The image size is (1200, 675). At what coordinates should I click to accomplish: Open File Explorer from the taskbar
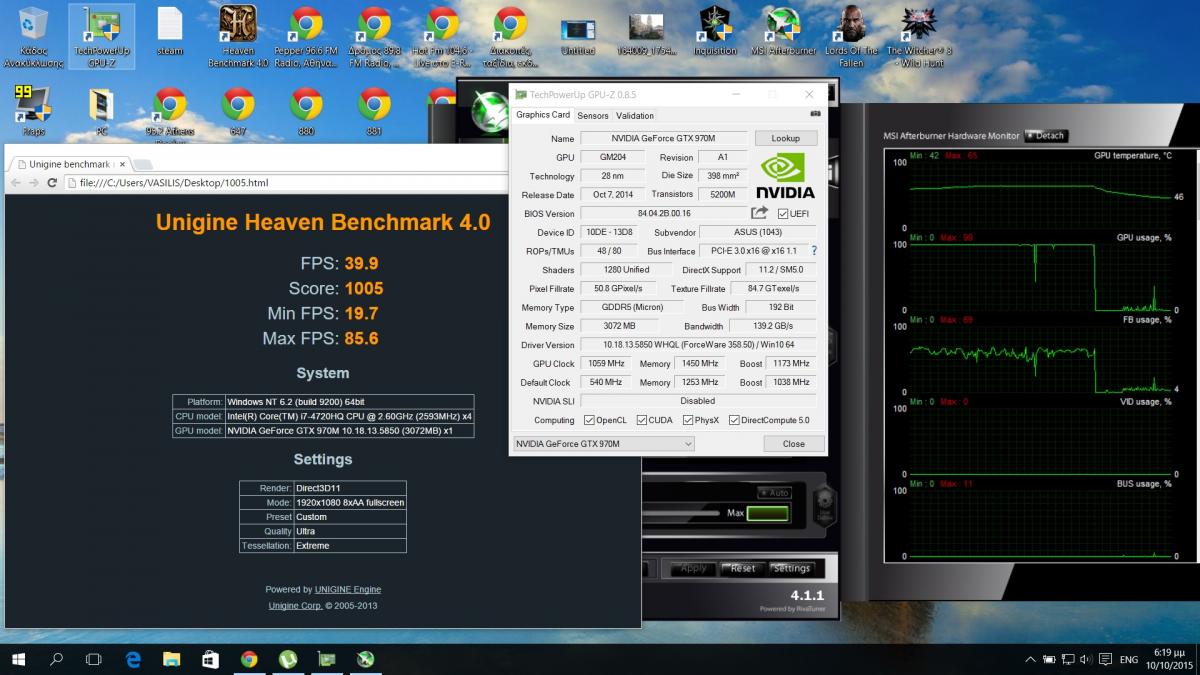[x=171, y=659]
